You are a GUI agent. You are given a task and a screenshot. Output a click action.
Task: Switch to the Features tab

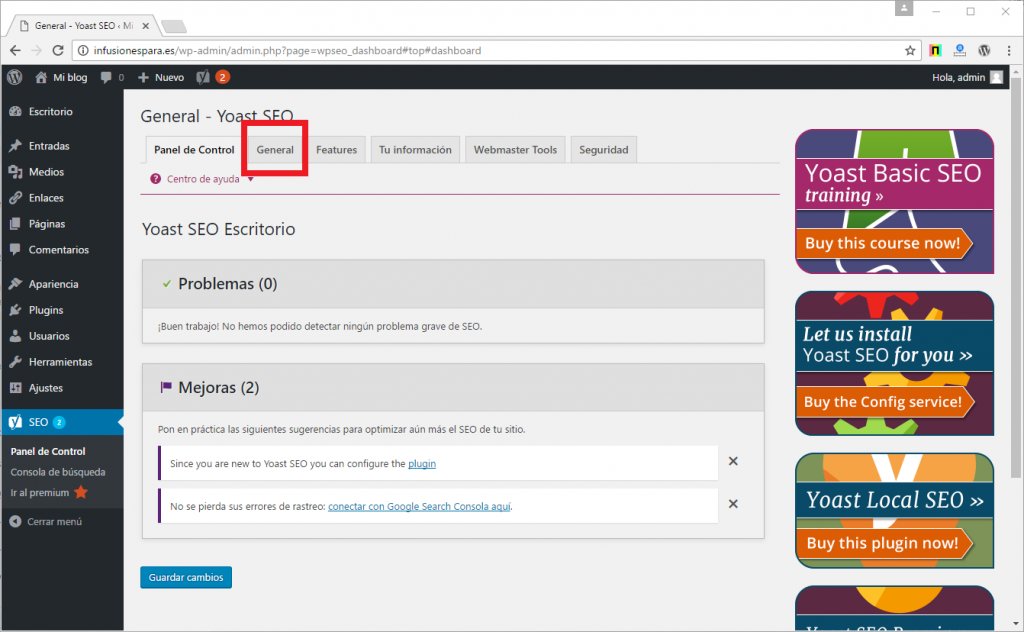pyautogui.click(x=336, y=150)
